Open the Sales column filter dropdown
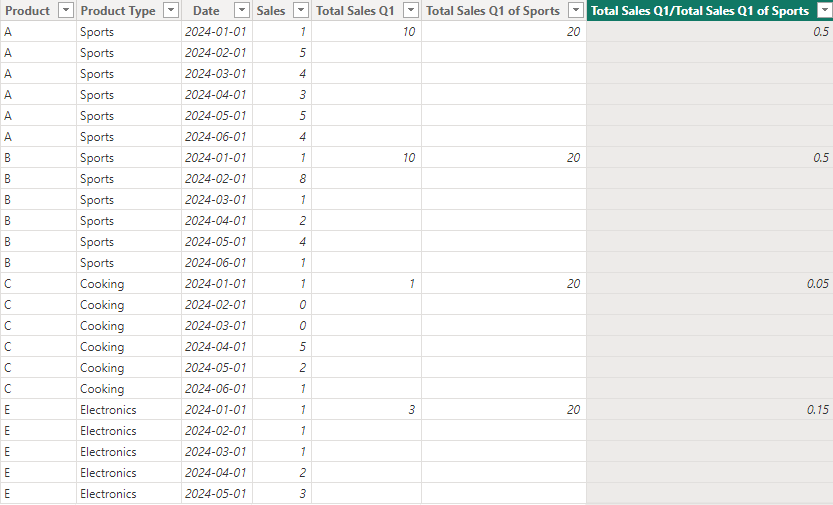The width and height of the screenshot is (833, 505). (x=301, y=10)
